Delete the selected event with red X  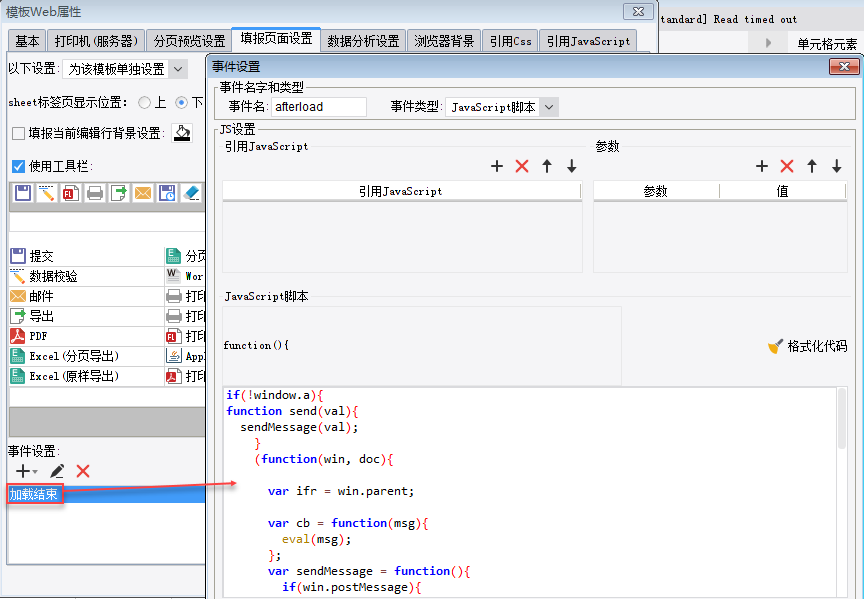pos(83,471)
